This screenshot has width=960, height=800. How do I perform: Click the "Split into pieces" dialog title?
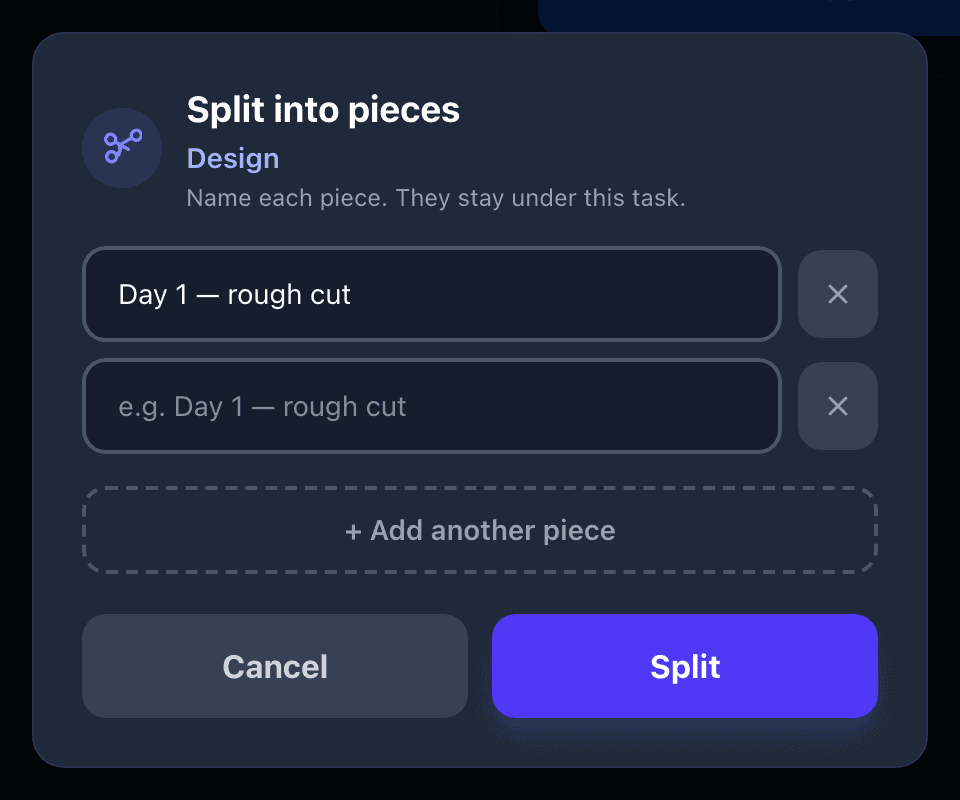click(x=323, y=110)
